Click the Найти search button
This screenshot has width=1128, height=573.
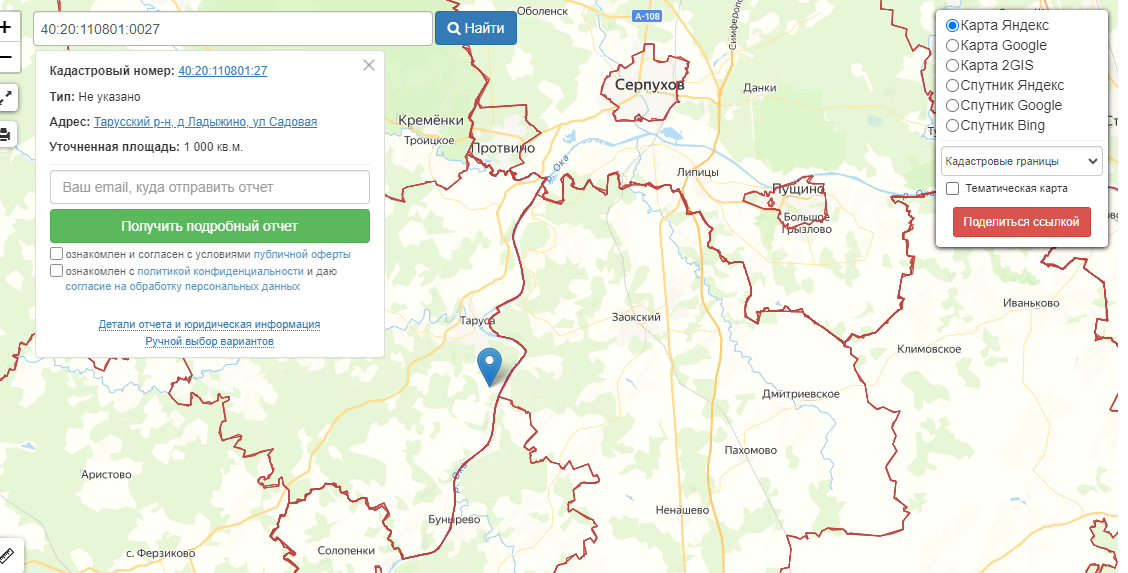pyautogui.click(x=476, y=28)
